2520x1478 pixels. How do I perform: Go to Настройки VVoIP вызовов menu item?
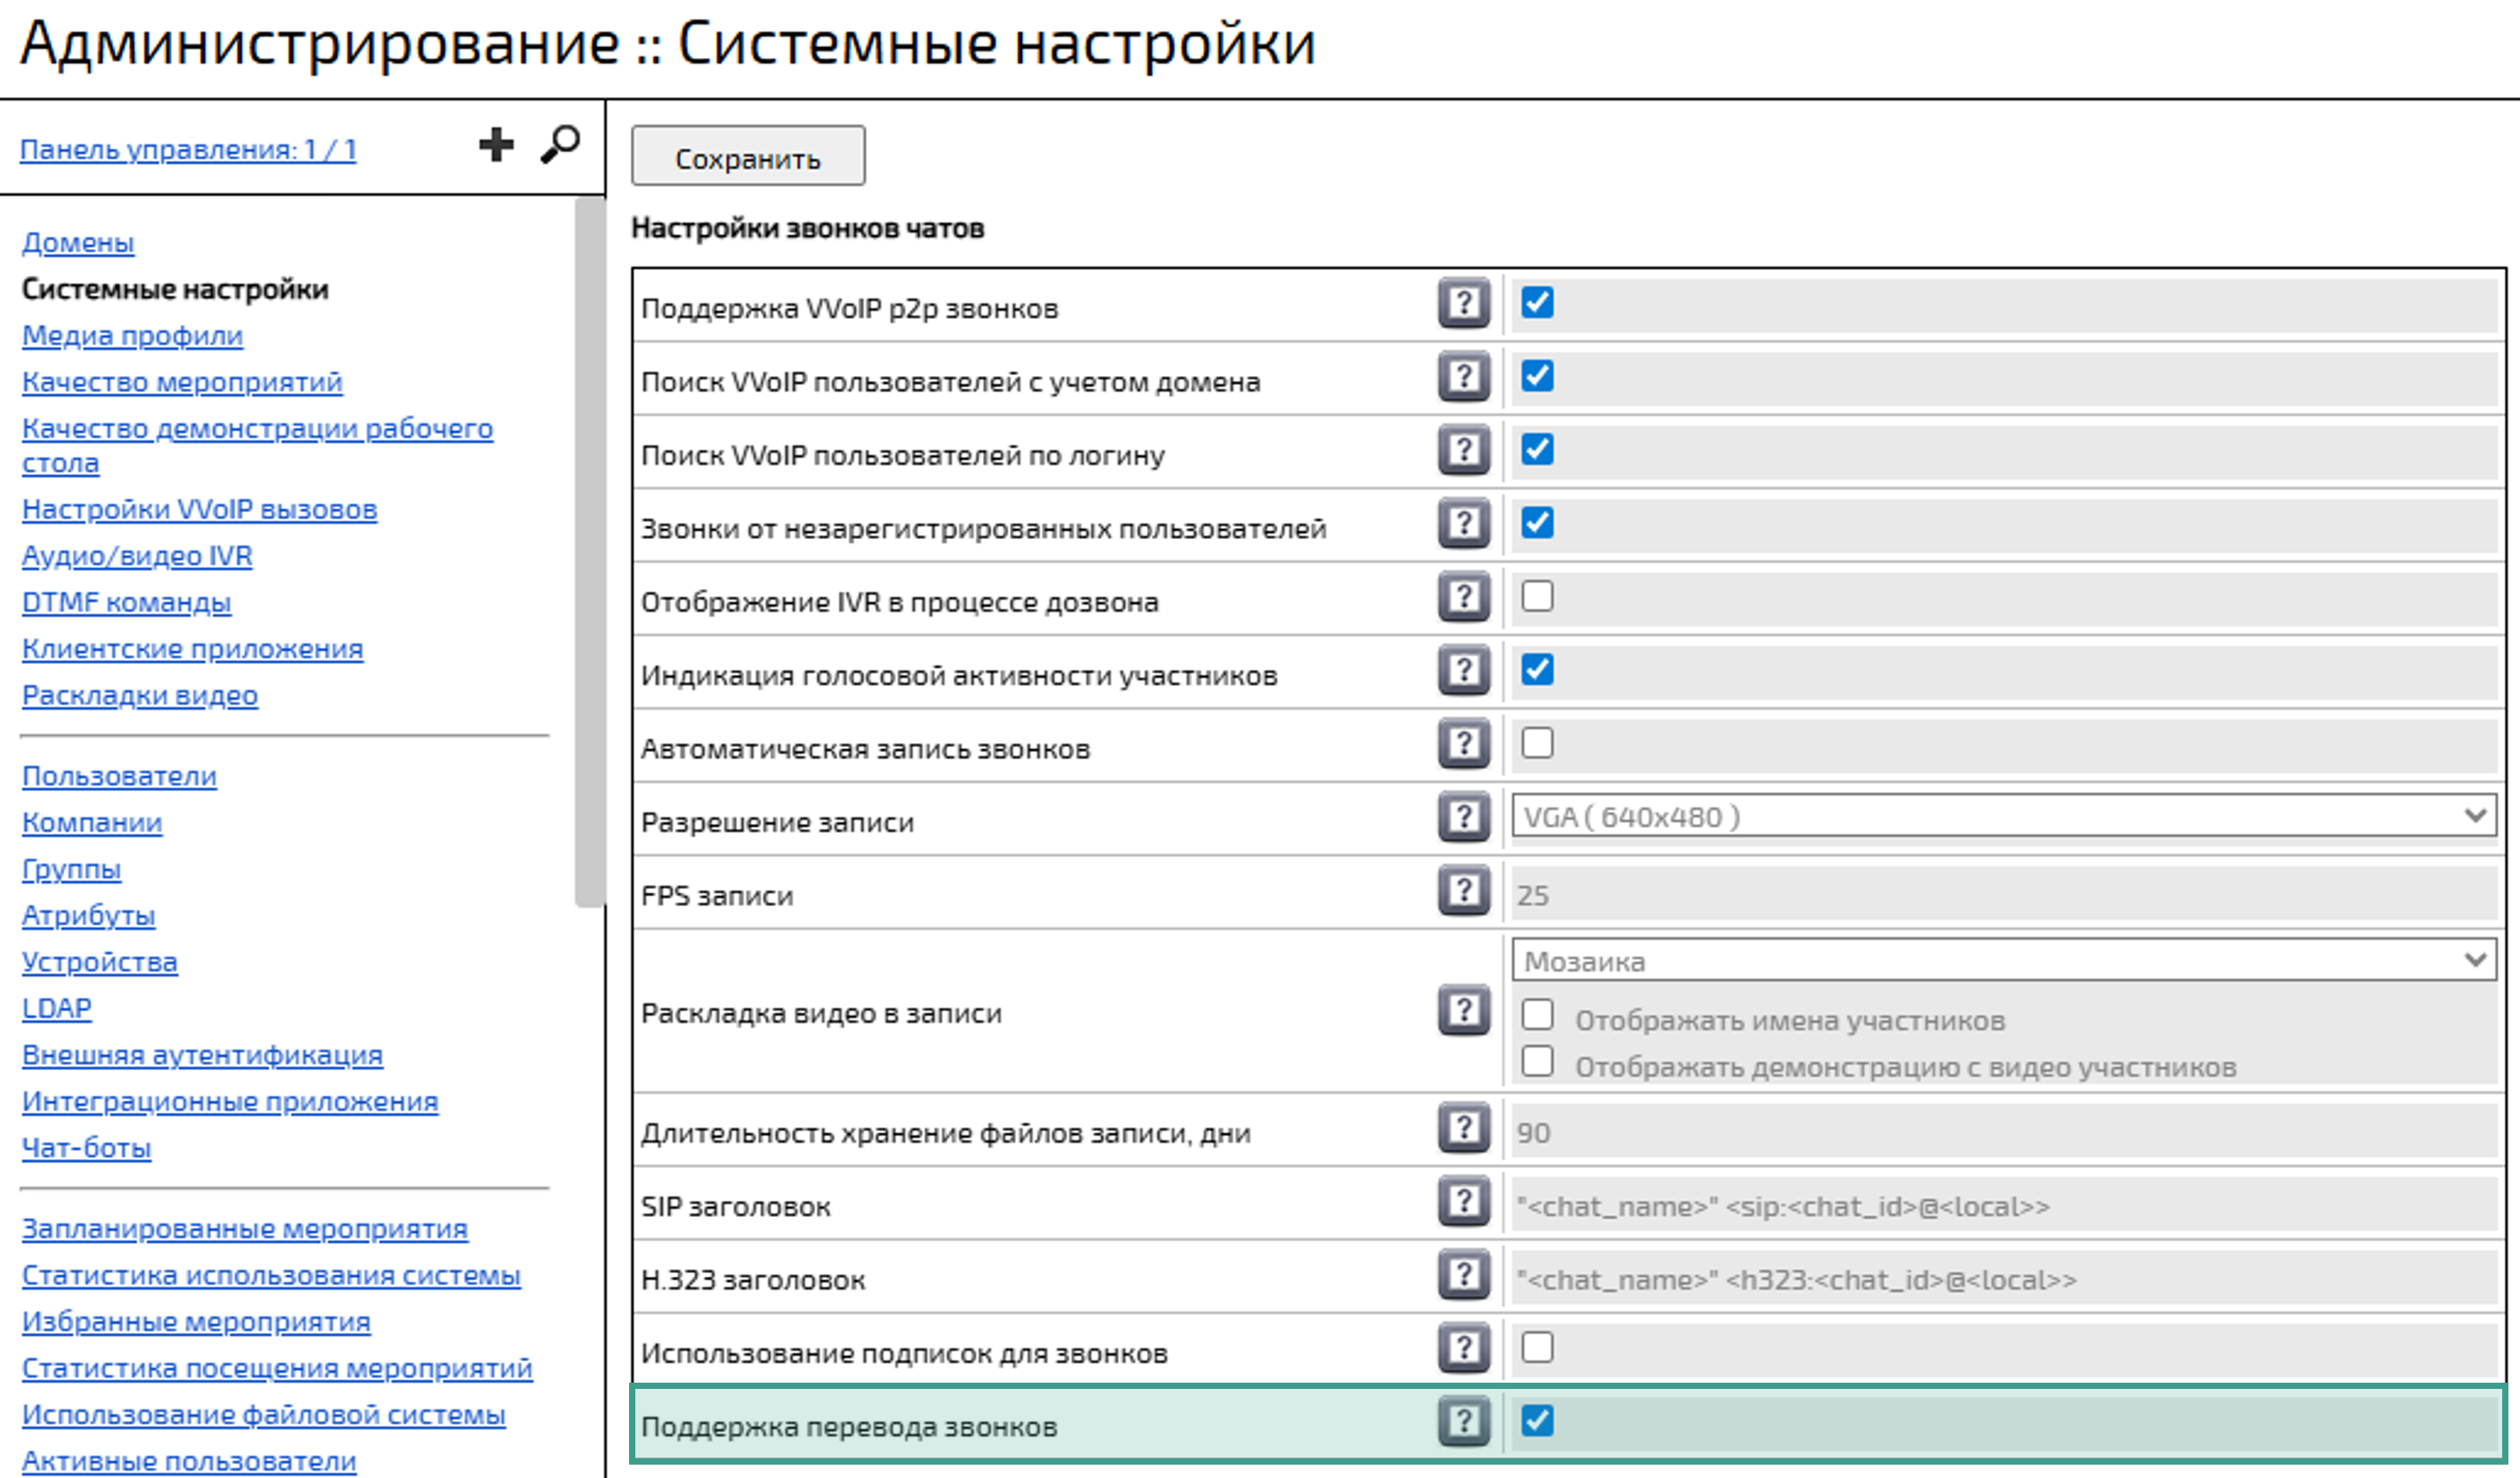pos(199,510)
